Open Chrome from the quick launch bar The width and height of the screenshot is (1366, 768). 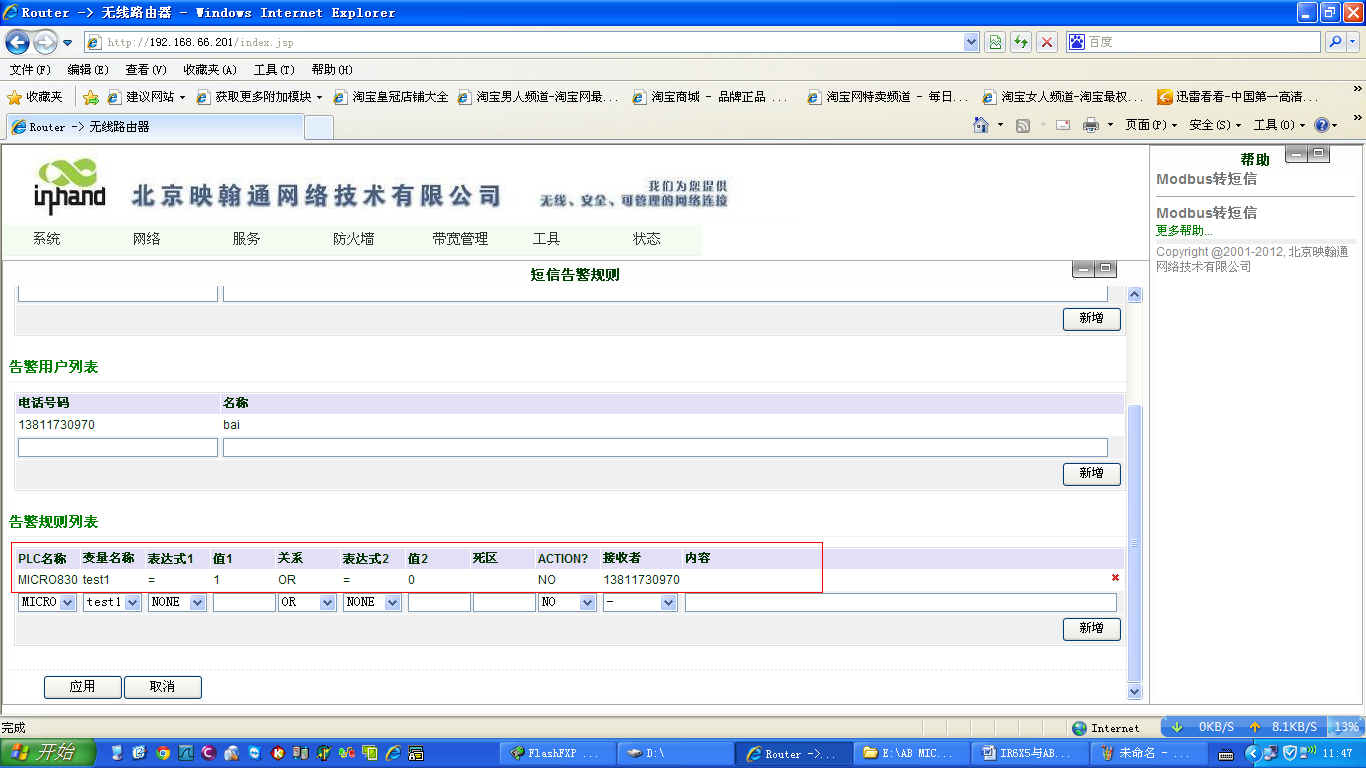click(162, 753)
